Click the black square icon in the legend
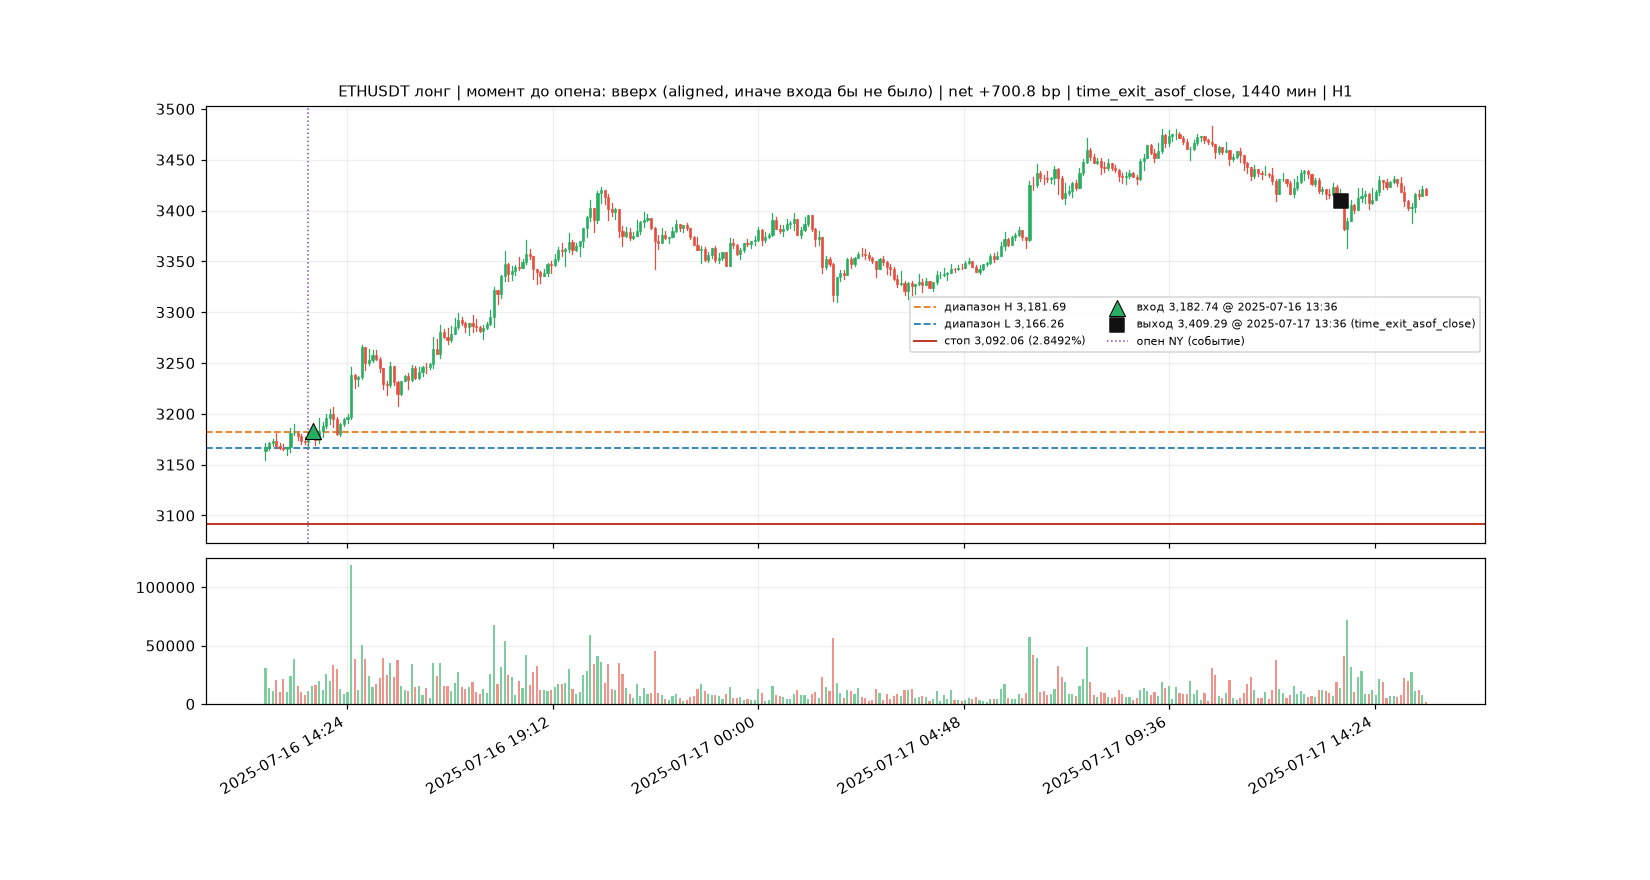 tap(1117, 324)
